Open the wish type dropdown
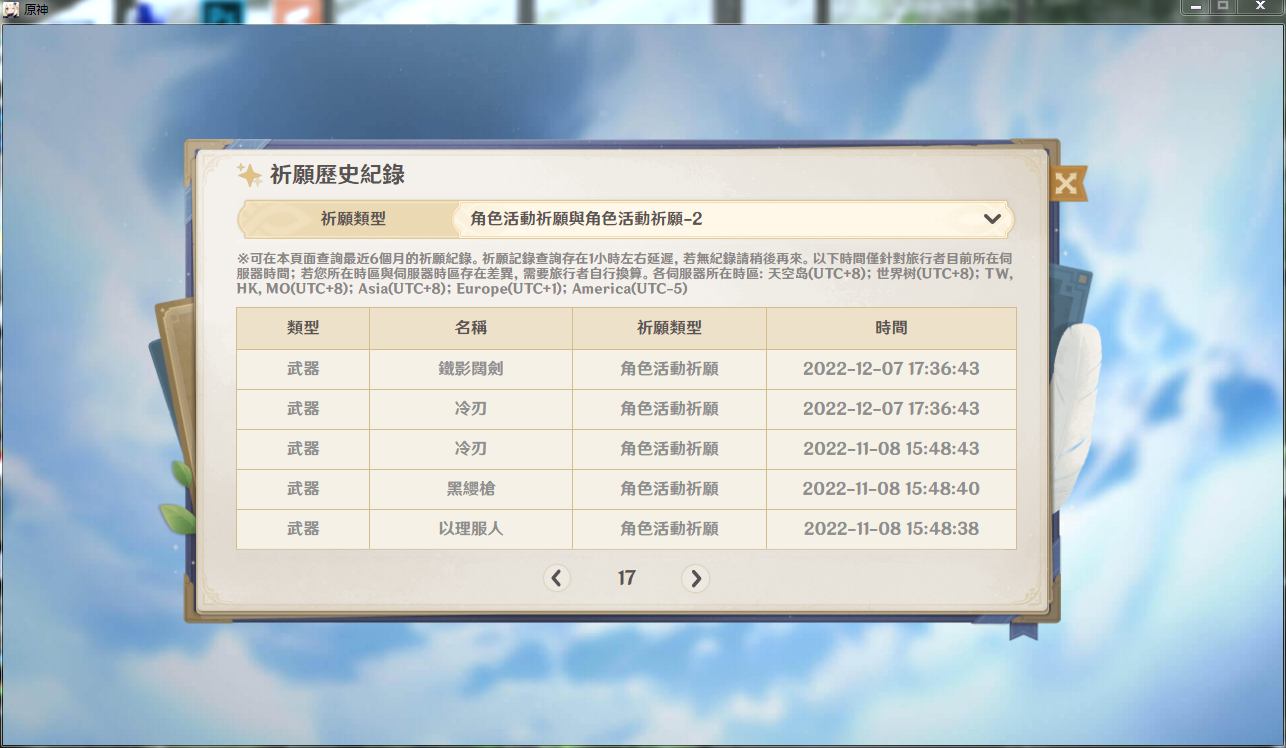This screenshot has width=1286, height=748. point(735,219)
